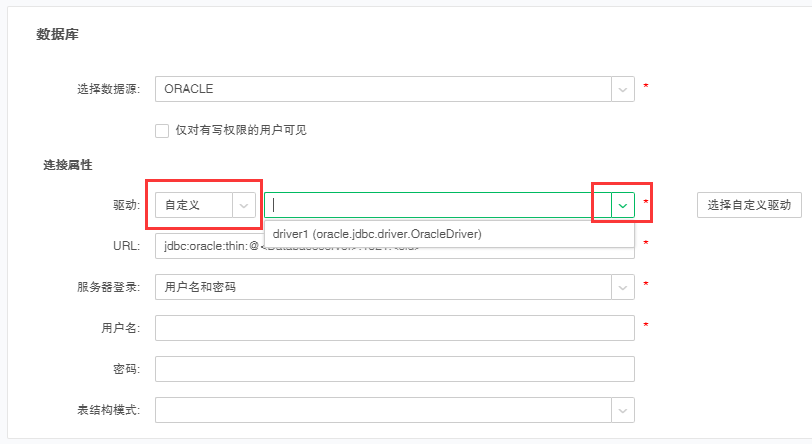The image size is (812, 444).
Task: Click the ORACLE data source text box
Action: pyautogui.click(x=383, y=89)
